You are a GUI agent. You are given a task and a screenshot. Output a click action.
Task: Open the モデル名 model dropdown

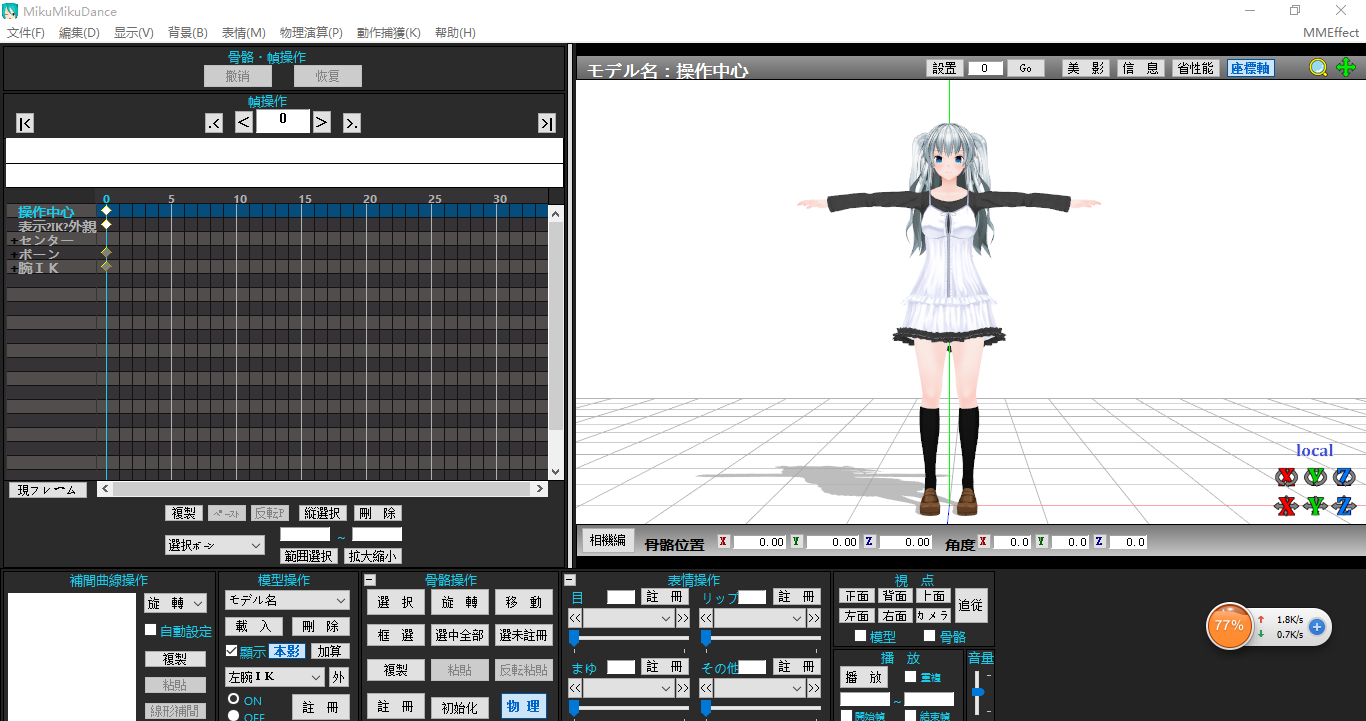pyautogui.click(x=286, y=600)
